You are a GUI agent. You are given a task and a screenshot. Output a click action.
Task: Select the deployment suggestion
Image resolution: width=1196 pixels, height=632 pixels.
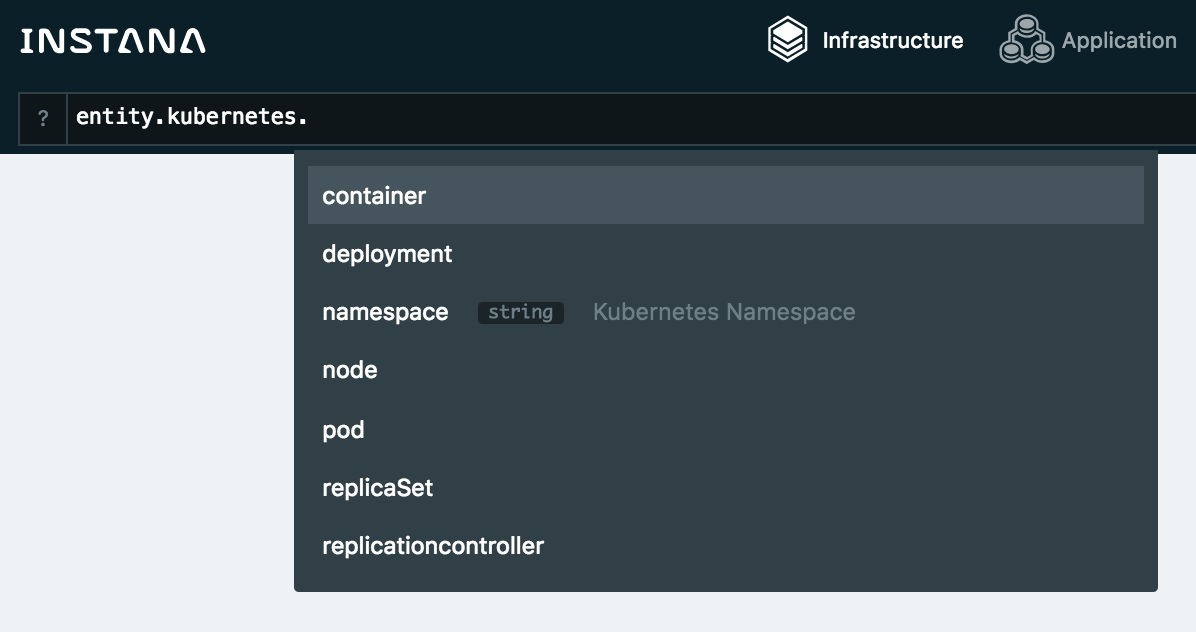click(725, 254)
